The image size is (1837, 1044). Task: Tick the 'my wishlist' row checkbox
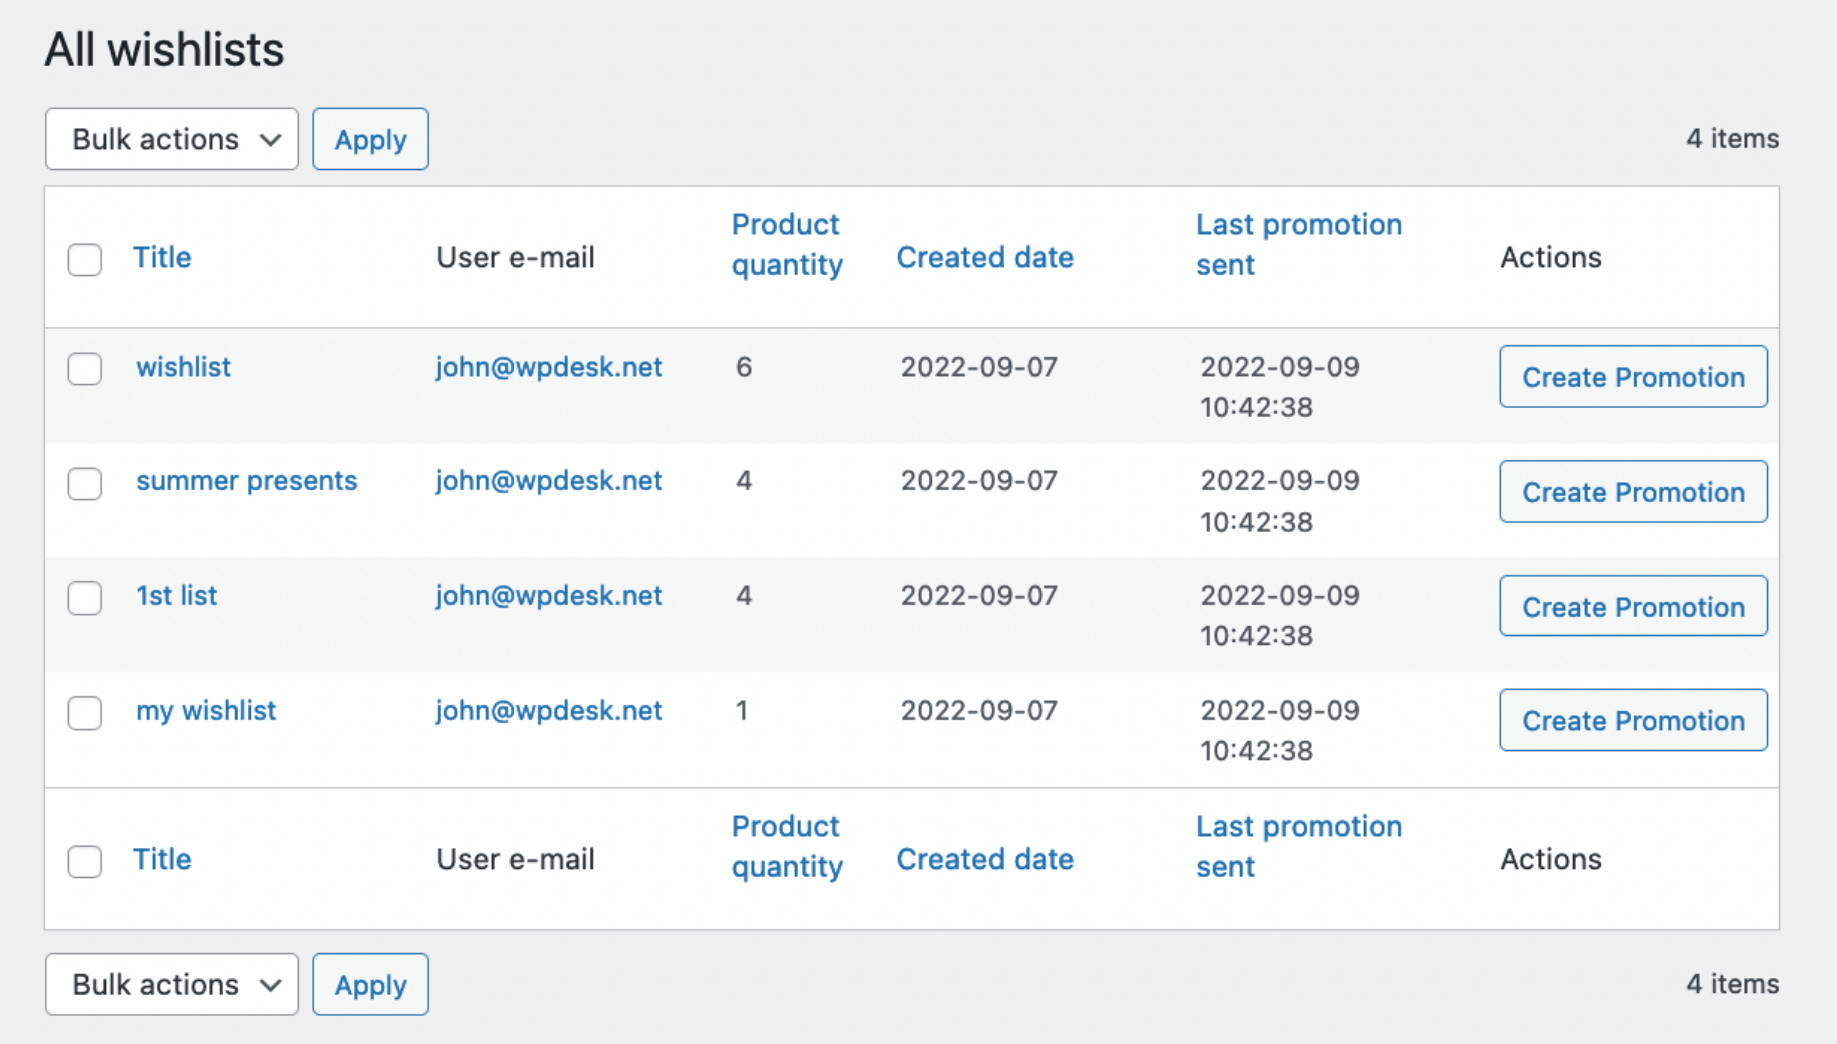pyautogui.click(x=85, y=712)
